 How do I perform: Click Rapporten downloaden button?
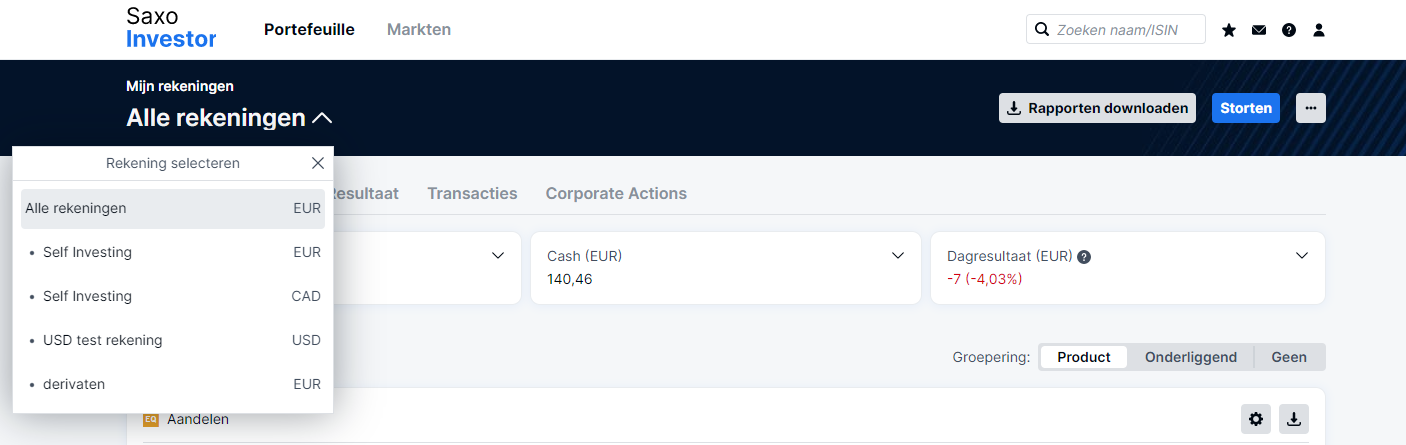[x=1098, y=108]
